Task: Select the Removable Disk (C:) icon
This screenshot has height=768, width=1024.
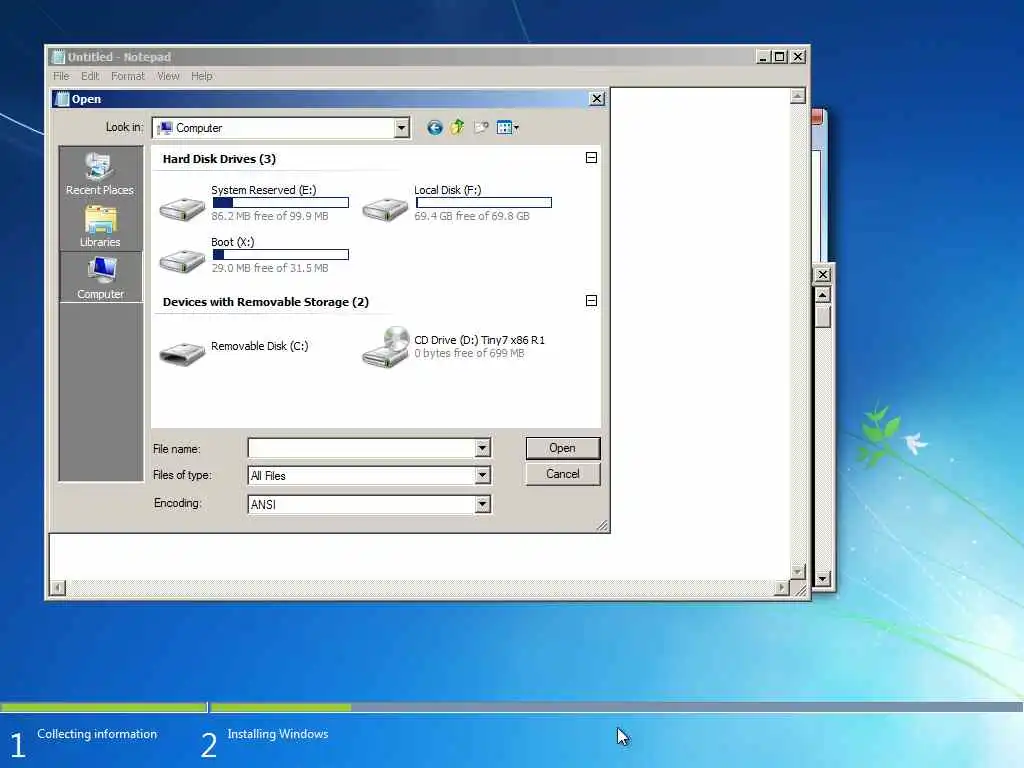Action: tap(182, 353)
